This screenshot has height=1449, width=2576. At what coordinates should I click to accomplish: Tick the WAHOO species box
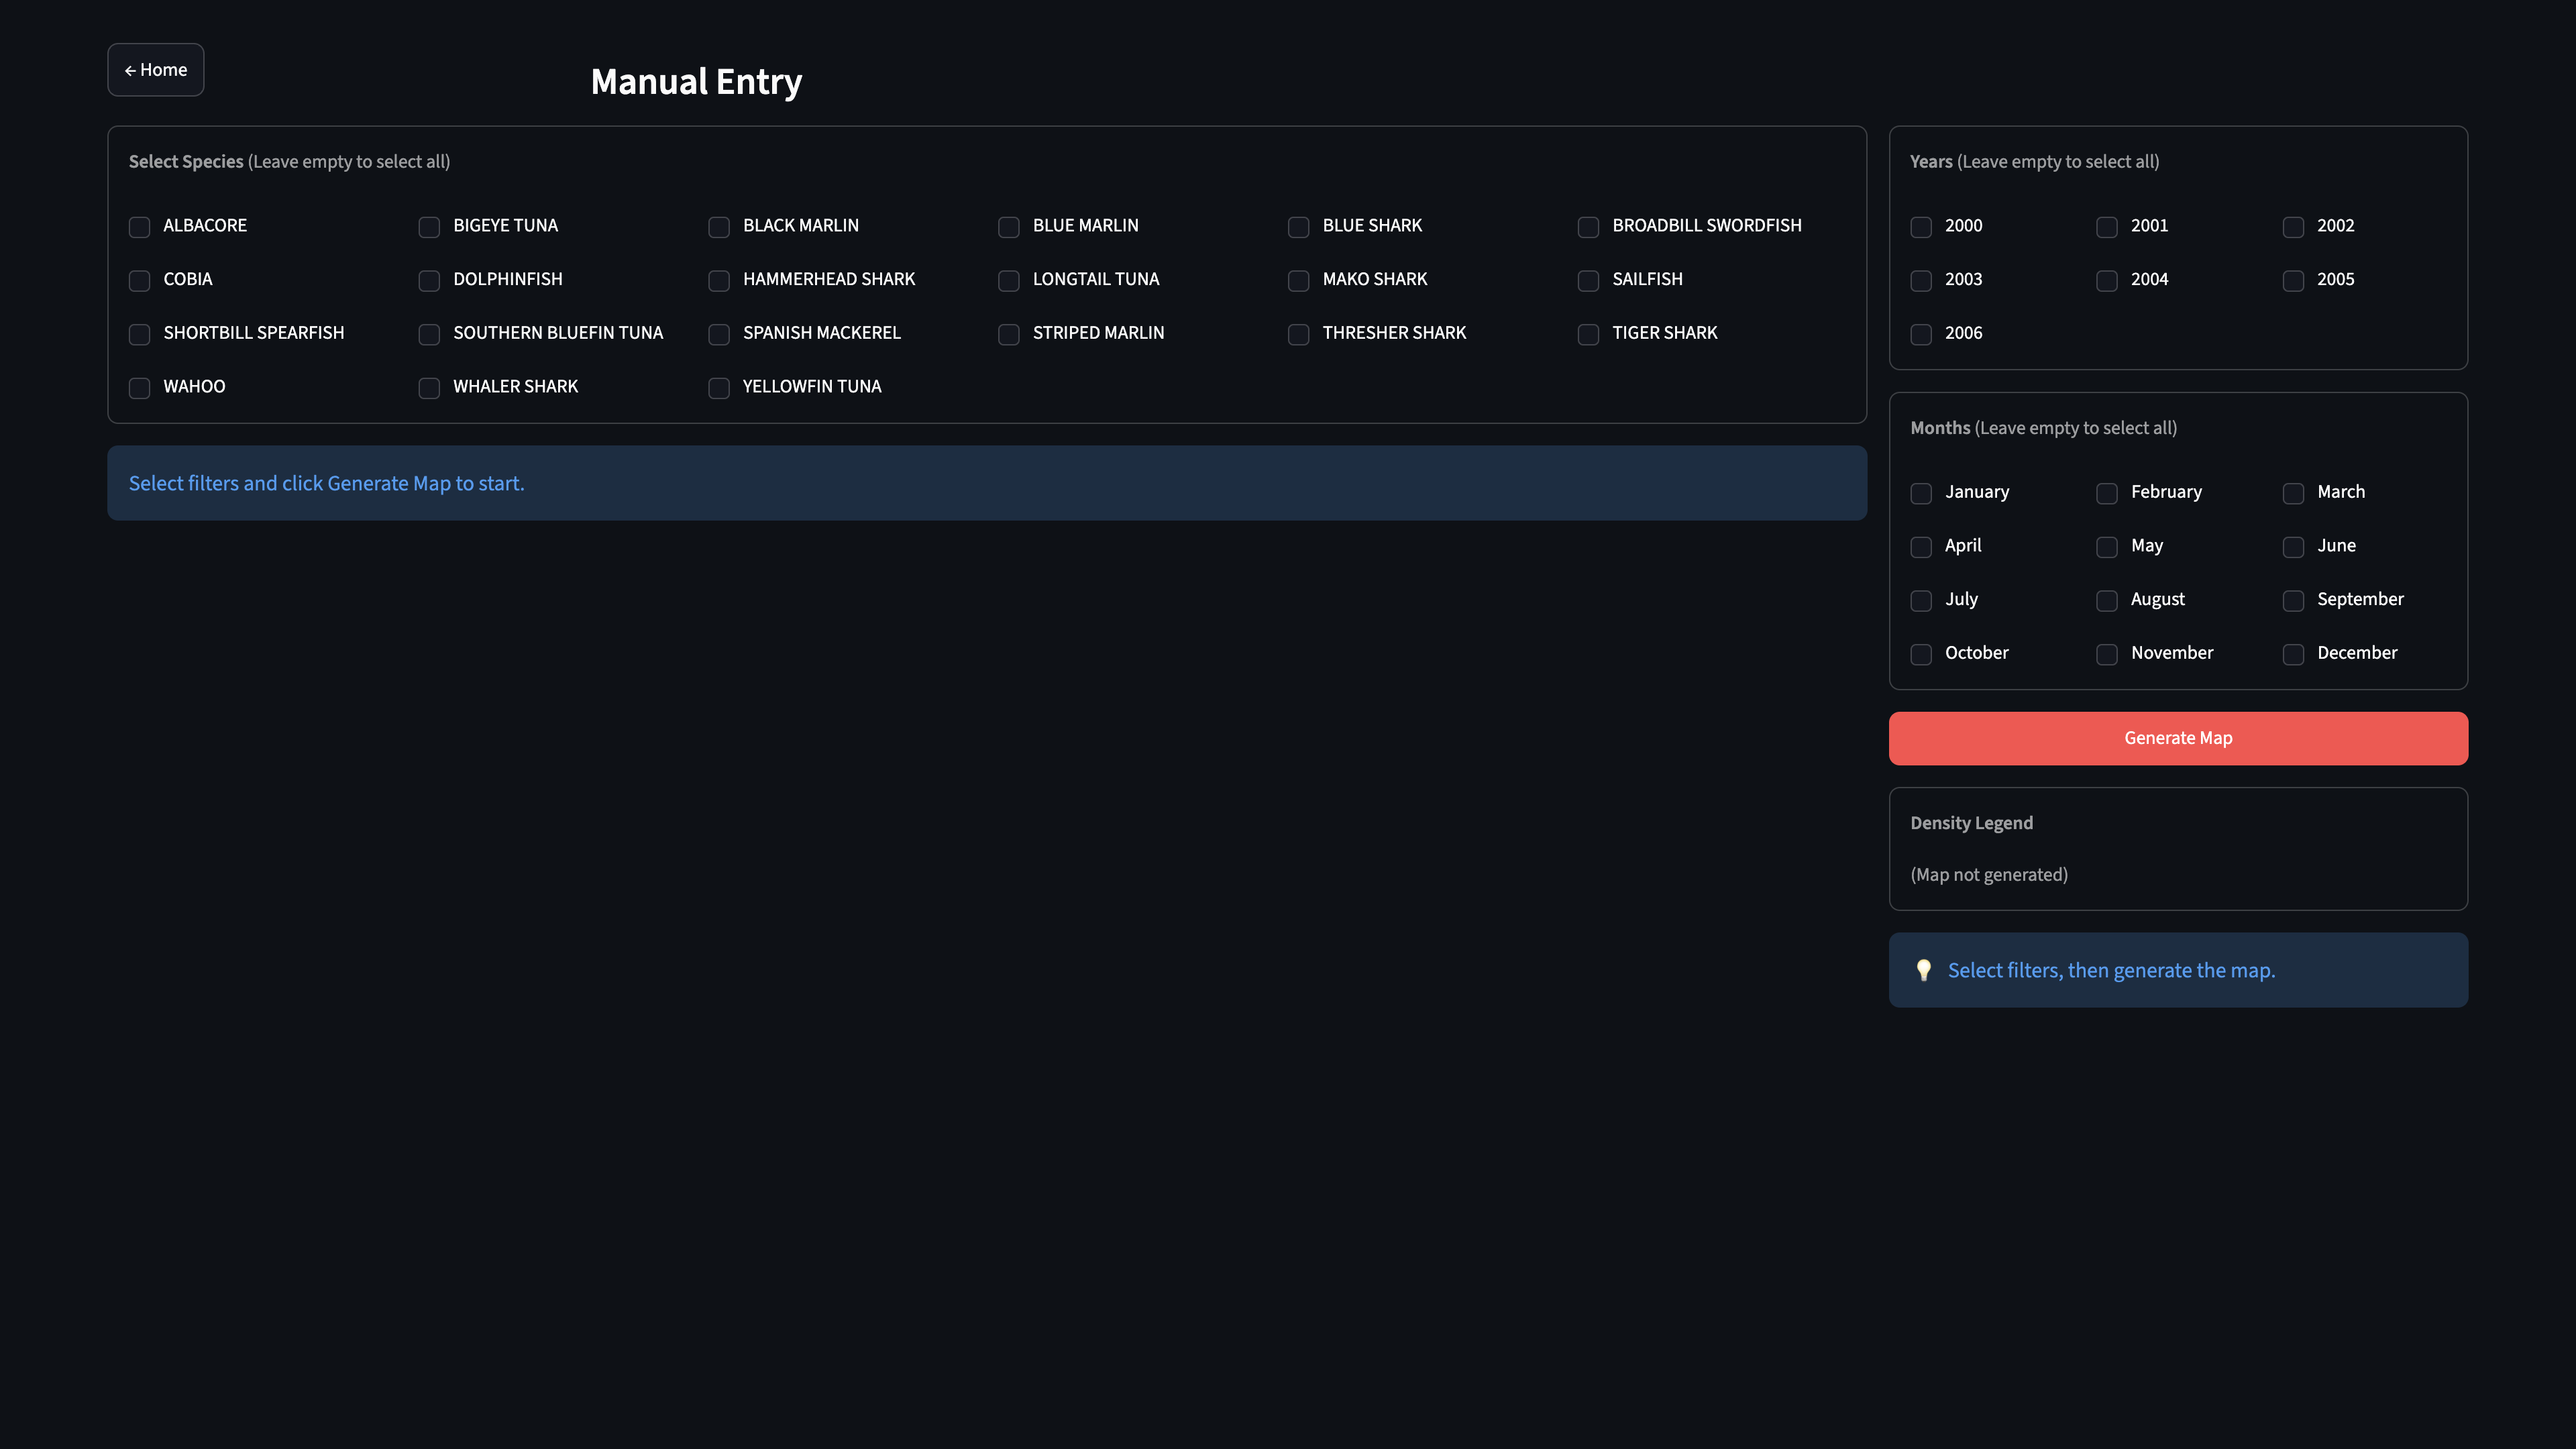click(140, 388)
